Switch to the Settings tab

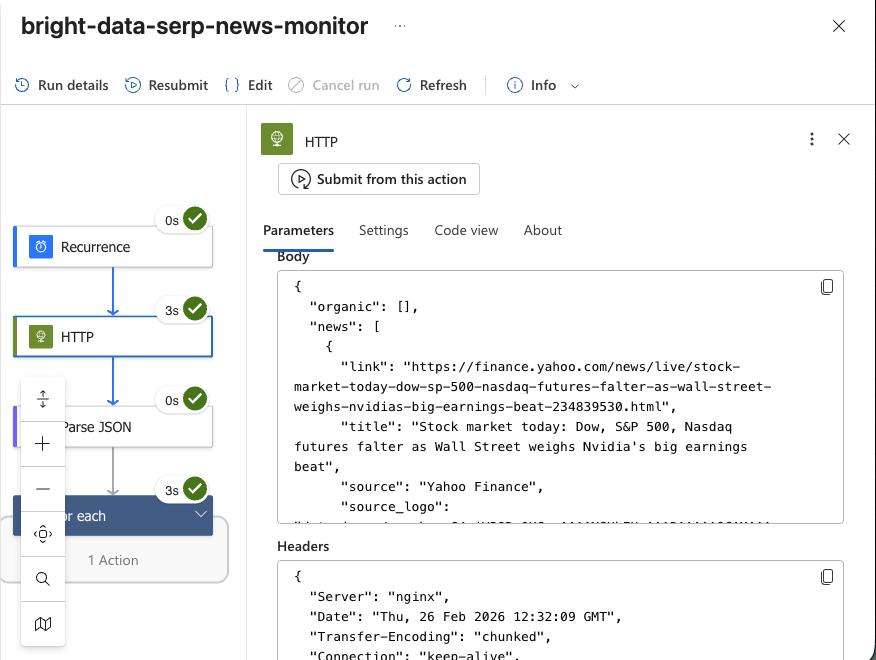(x=384, y=230)
